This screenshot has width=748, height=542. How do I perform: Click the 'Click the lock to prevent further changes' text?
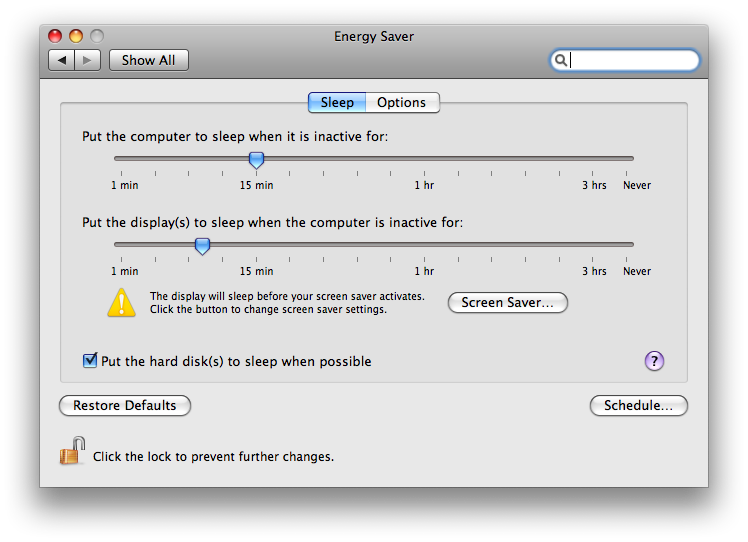pyautogui.click(x=213, y=457)
